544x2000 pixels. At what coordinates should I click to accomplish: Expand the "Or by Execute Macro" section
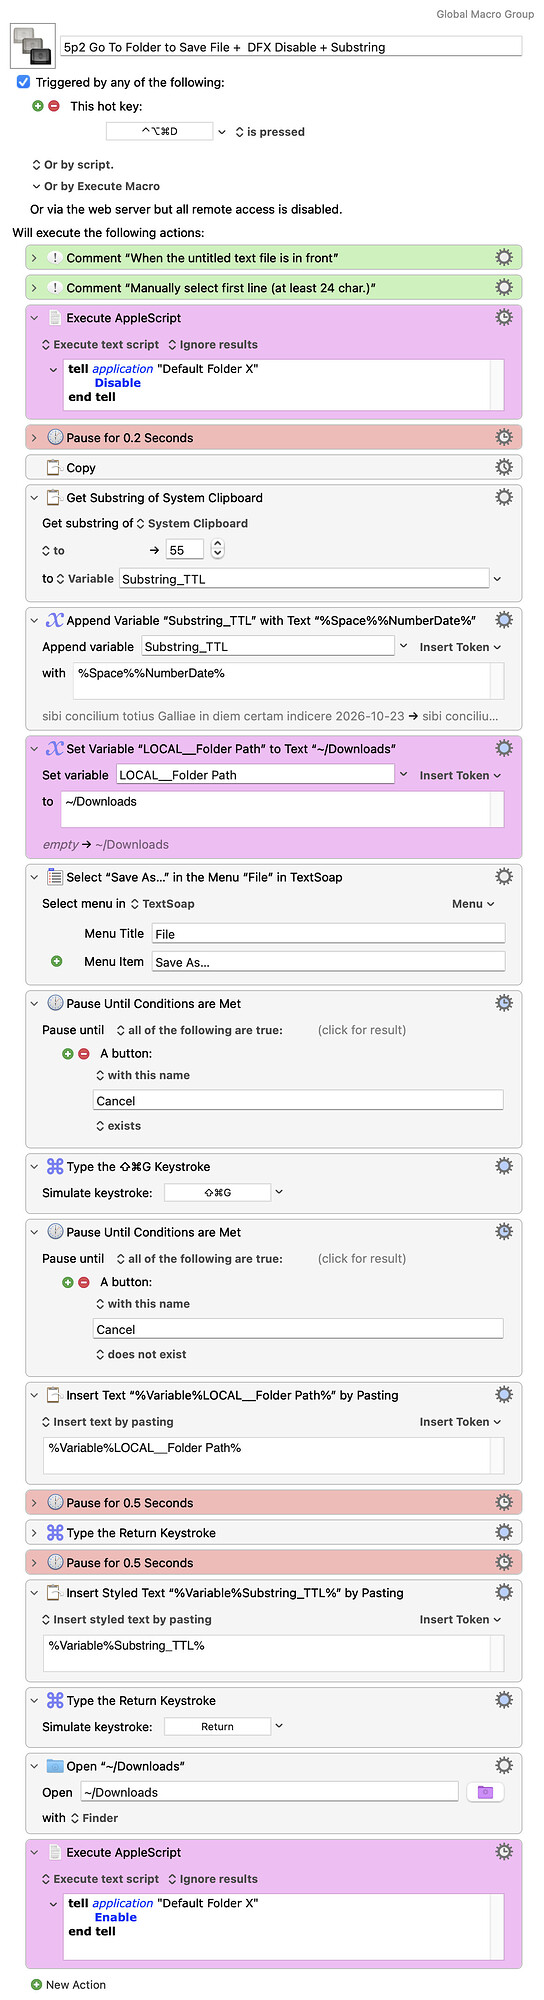click(x=36, y=186)
